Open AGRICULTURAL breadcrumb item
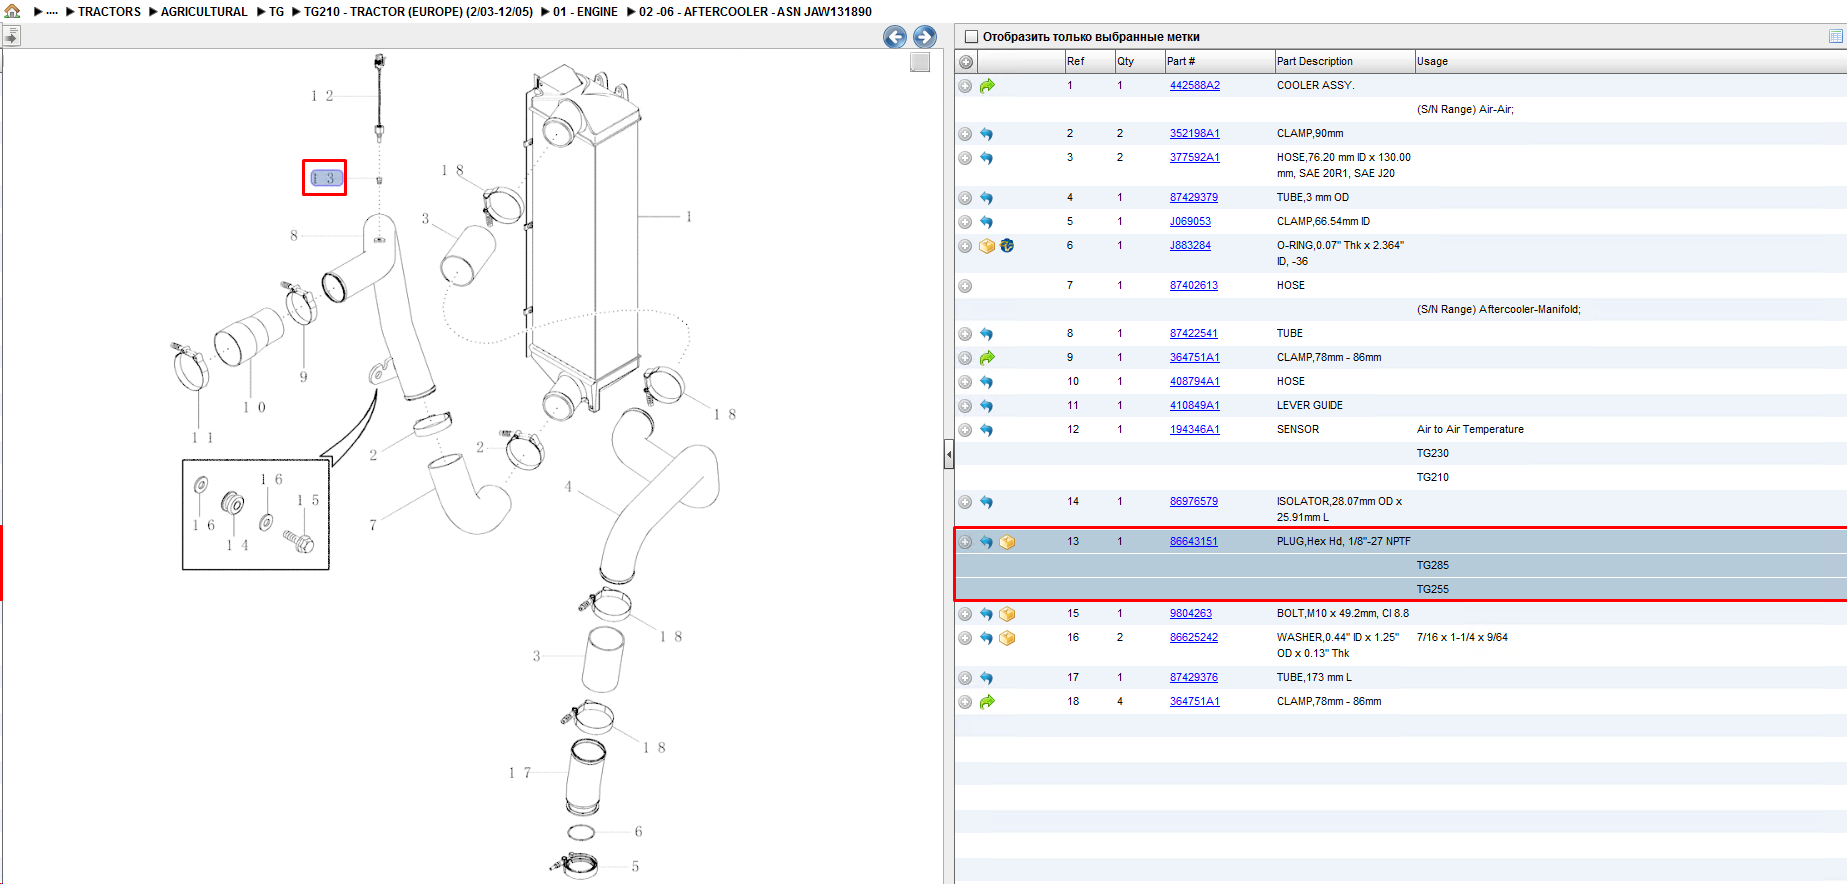 [x=204, y=12]
